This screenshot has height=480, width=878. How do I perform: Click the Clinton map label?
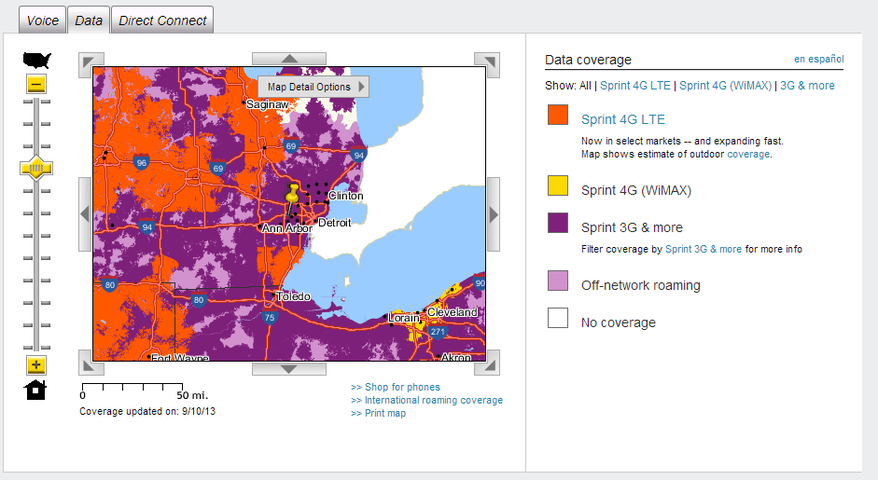click(345, 195)
